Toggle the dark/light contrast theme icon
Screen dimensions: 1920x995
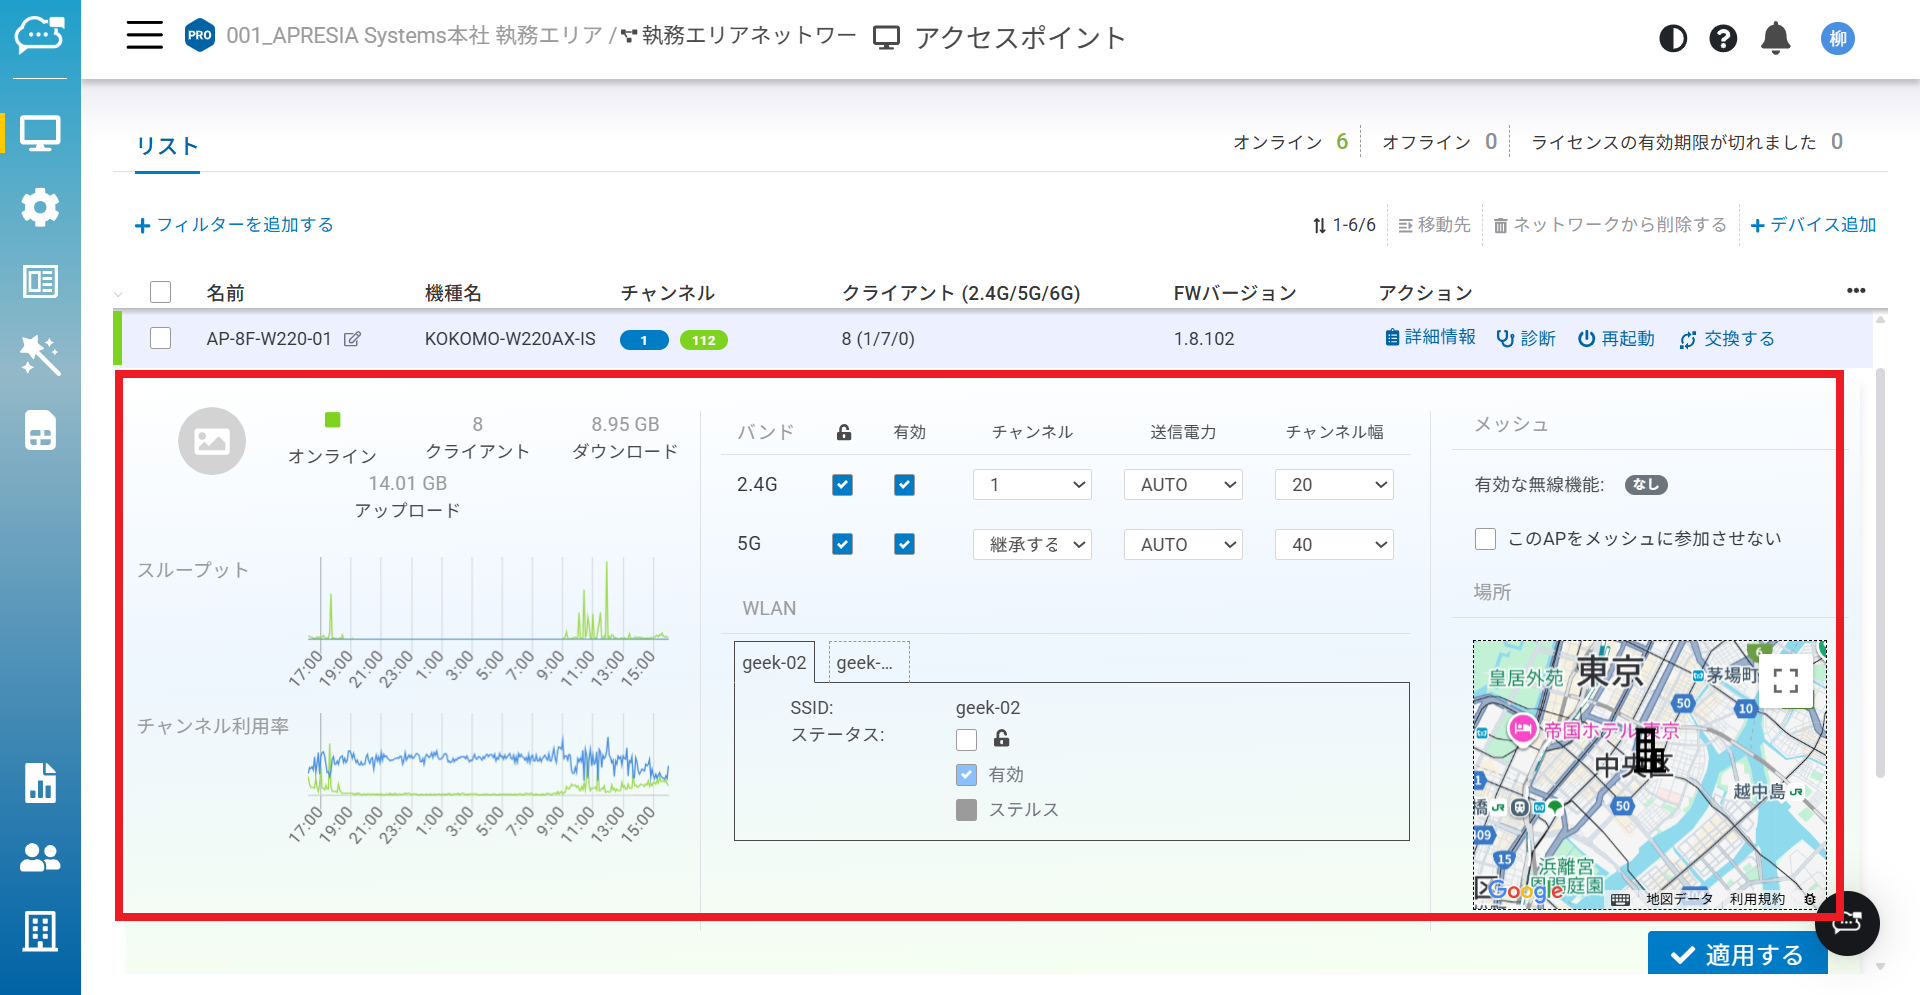(1673, 38)
